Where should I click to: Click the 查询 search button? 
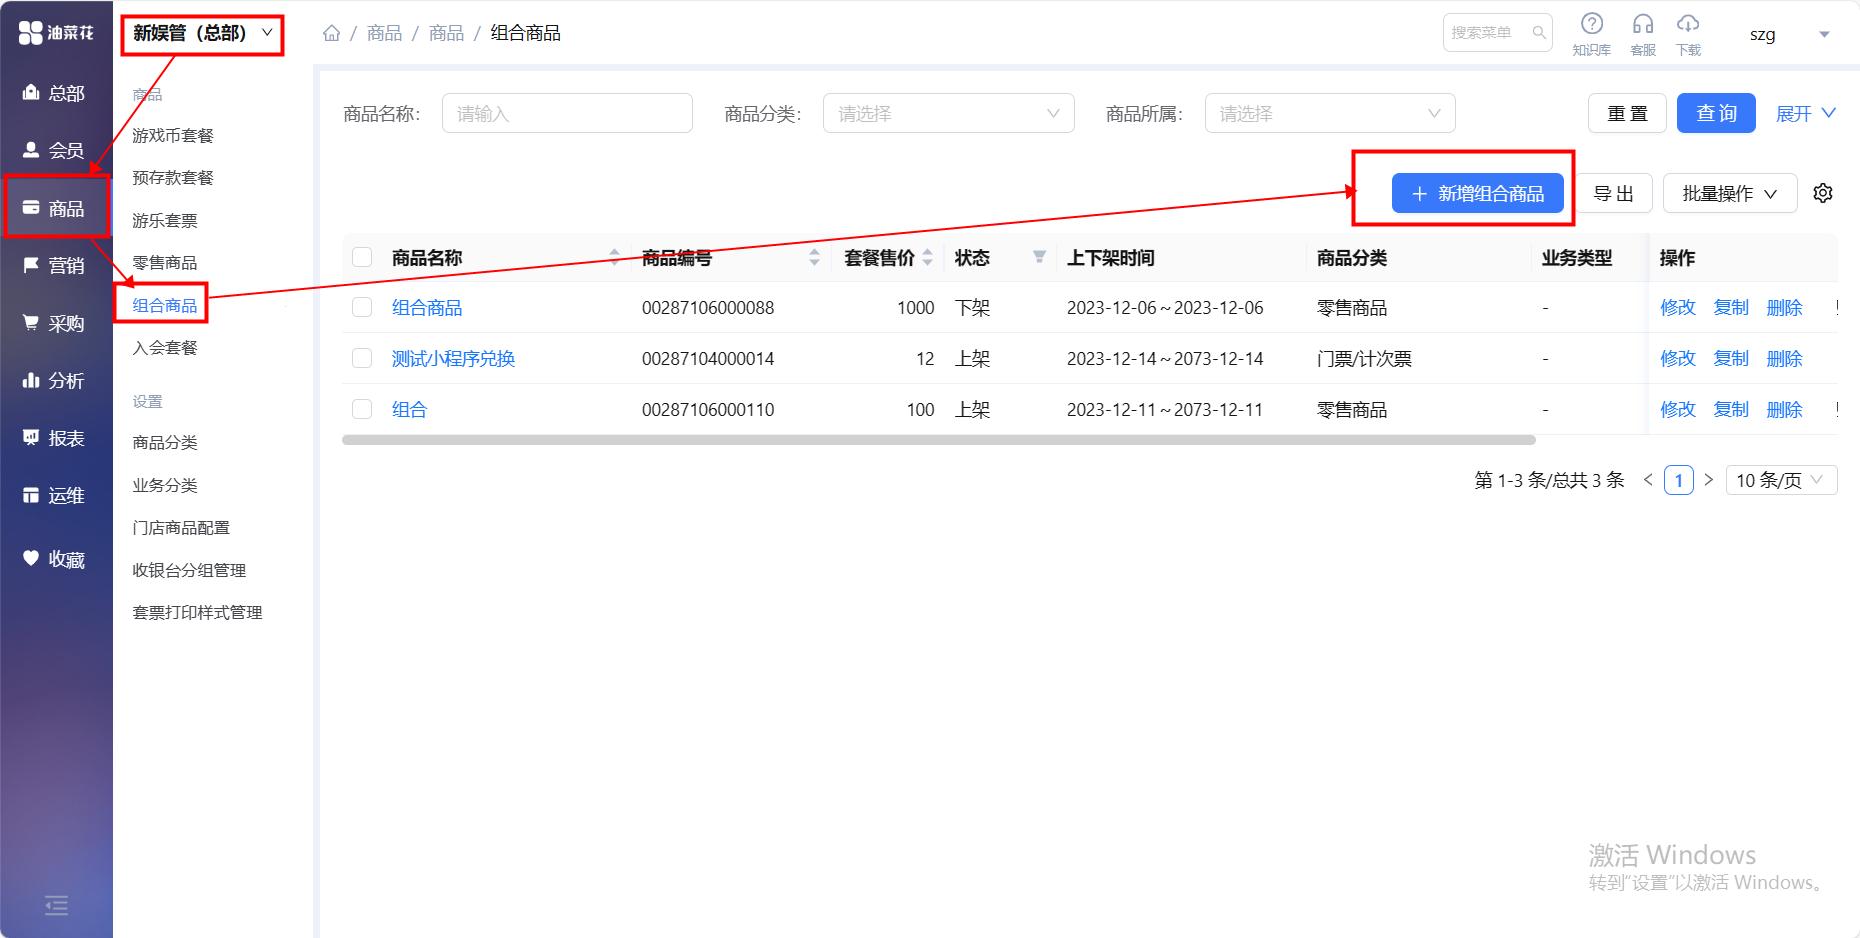pyautogui.click(x=1716, y=113)
